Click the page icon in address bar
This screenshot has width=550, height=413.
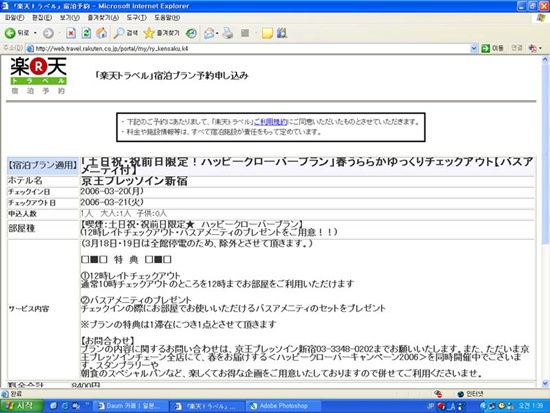31,48
